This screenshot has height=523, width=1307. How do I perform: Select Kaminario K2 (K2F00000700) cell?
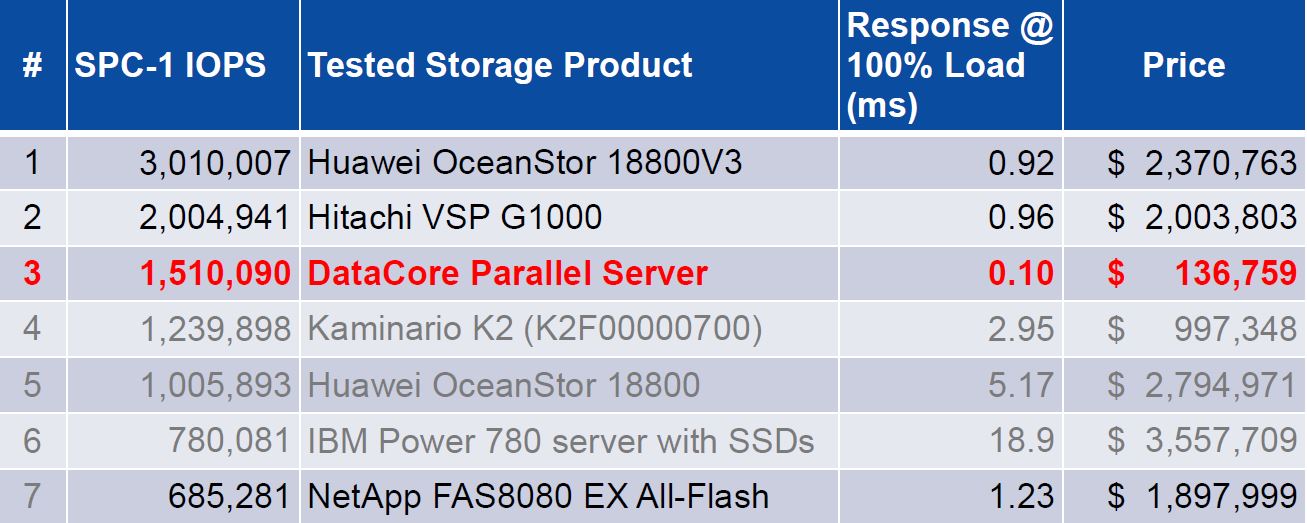click(535, 329)
